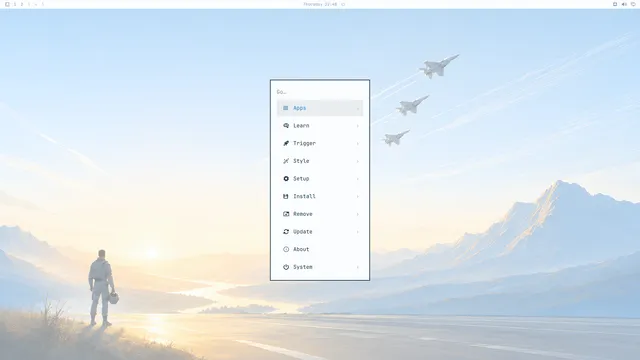This screenshot has height=360, width=640.
Task: Click the launcher icon at top-left of bar
Action: click(7, 4)
